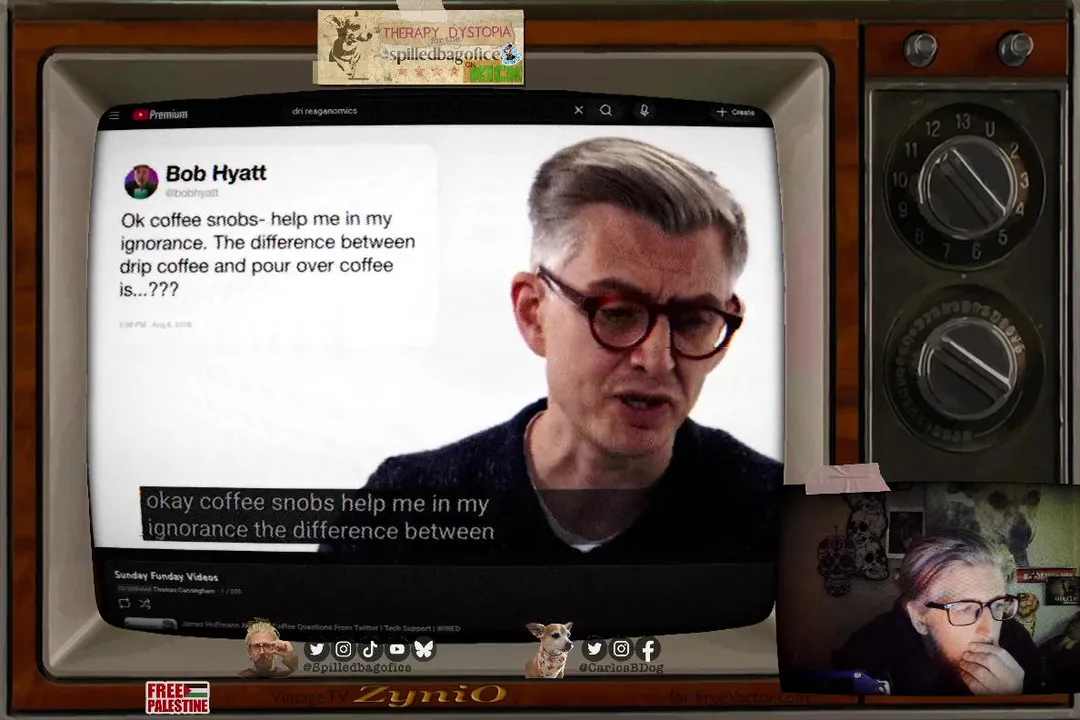
Task: Click the numbered channel dial on TV
Action: pos(964,185)
